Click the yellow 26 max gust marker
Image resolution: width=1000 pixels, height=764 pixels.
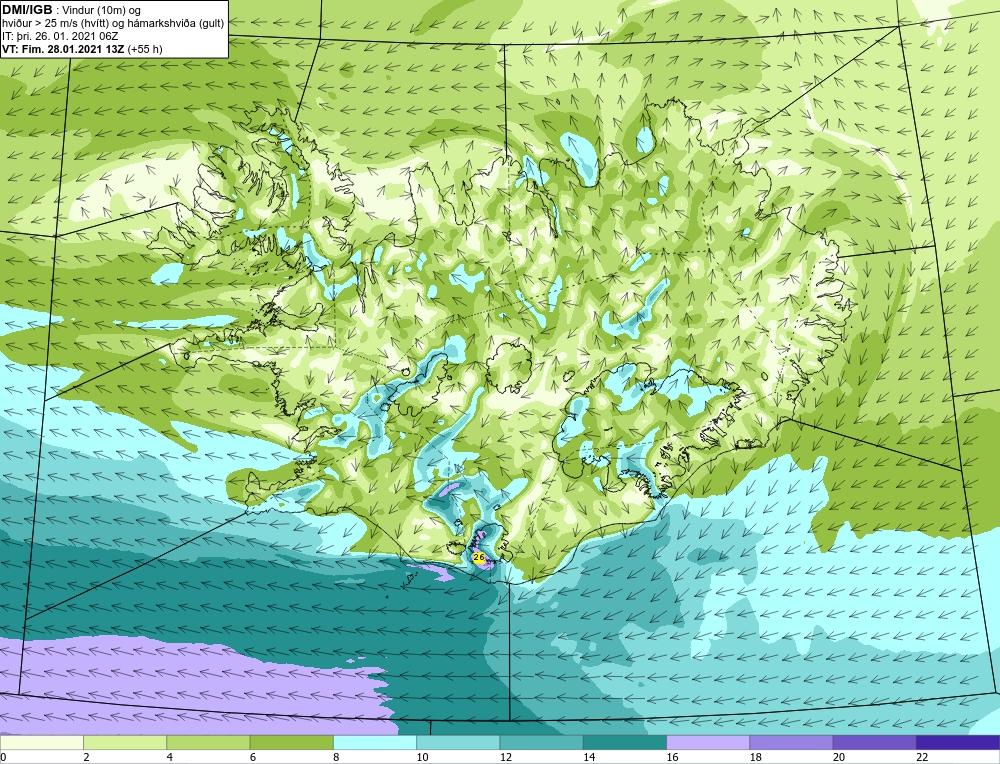(x=479, y=557)
